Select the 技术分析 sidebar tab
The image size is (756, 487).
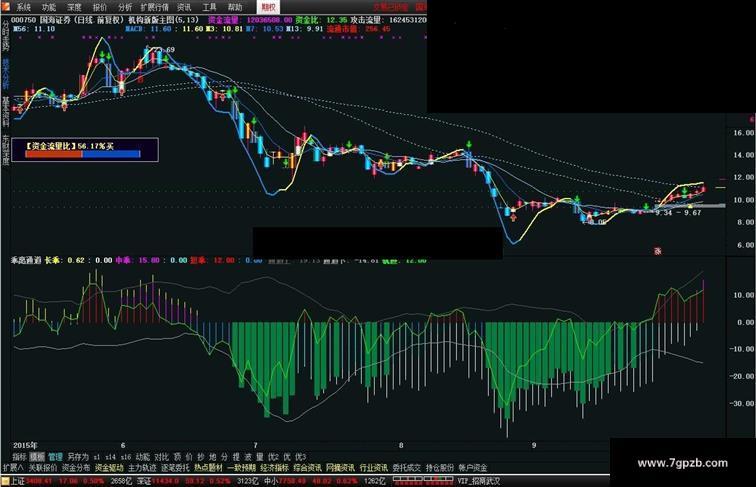(5, 74)
